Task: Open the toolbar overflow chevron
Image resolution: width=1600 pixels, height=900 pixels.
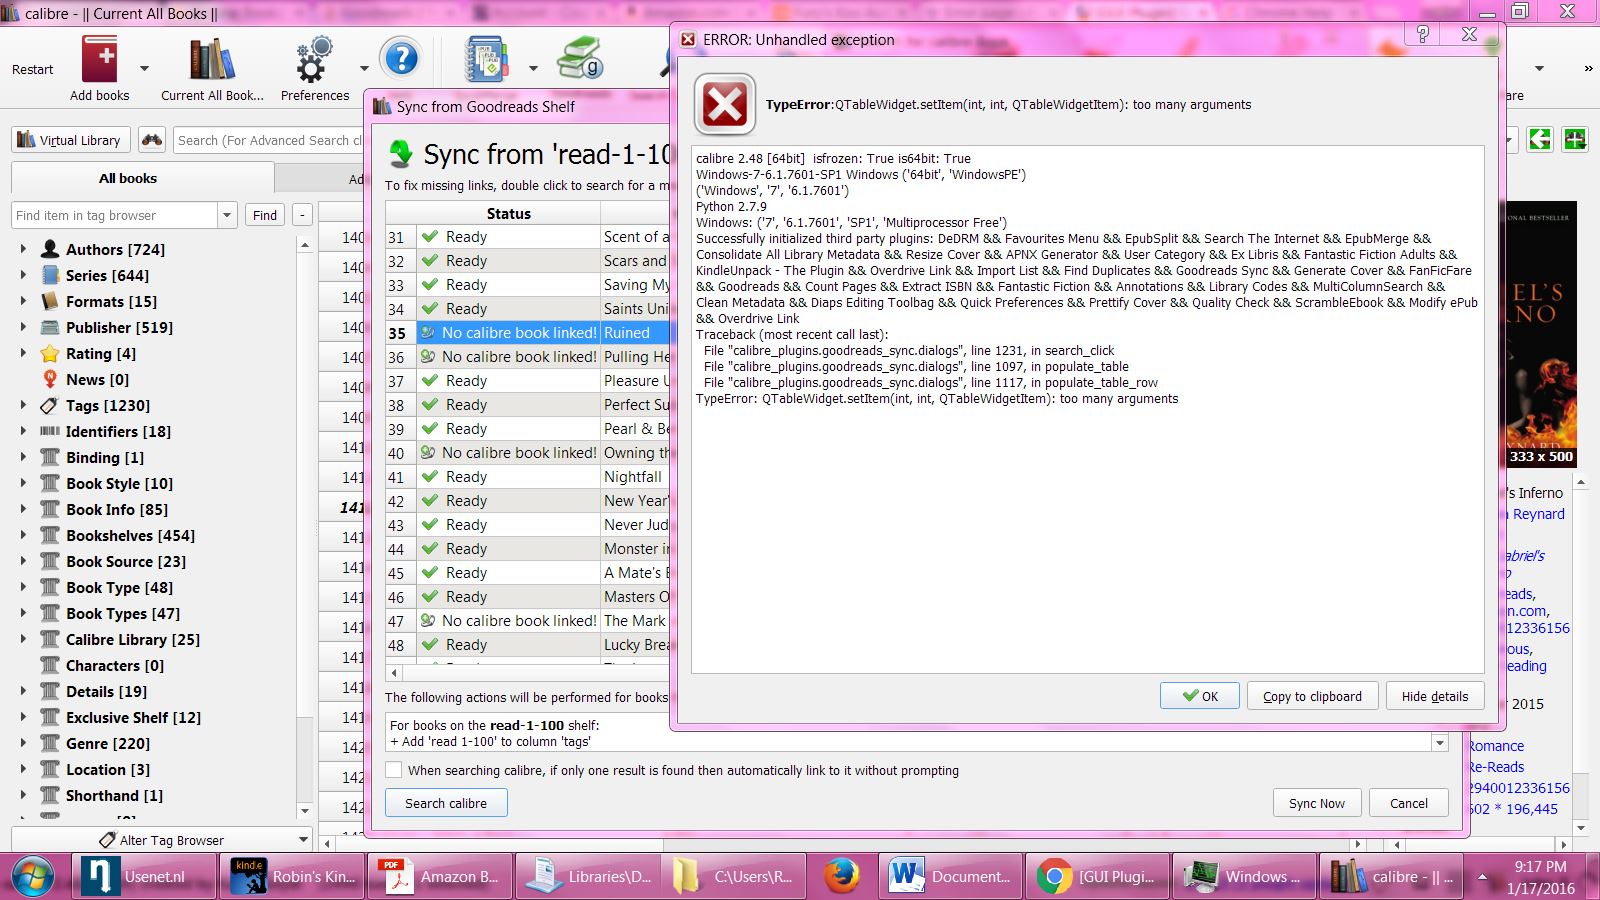Action: tap(1588, 69)
